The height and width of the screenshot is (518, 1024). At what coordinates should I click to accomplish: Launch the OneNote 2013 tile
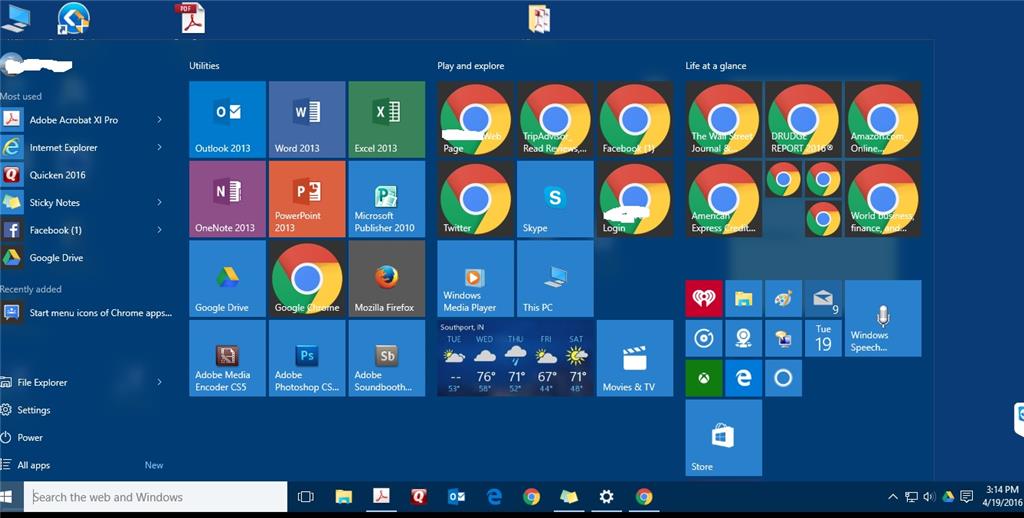pyautogui.click(x=227, y=199)
